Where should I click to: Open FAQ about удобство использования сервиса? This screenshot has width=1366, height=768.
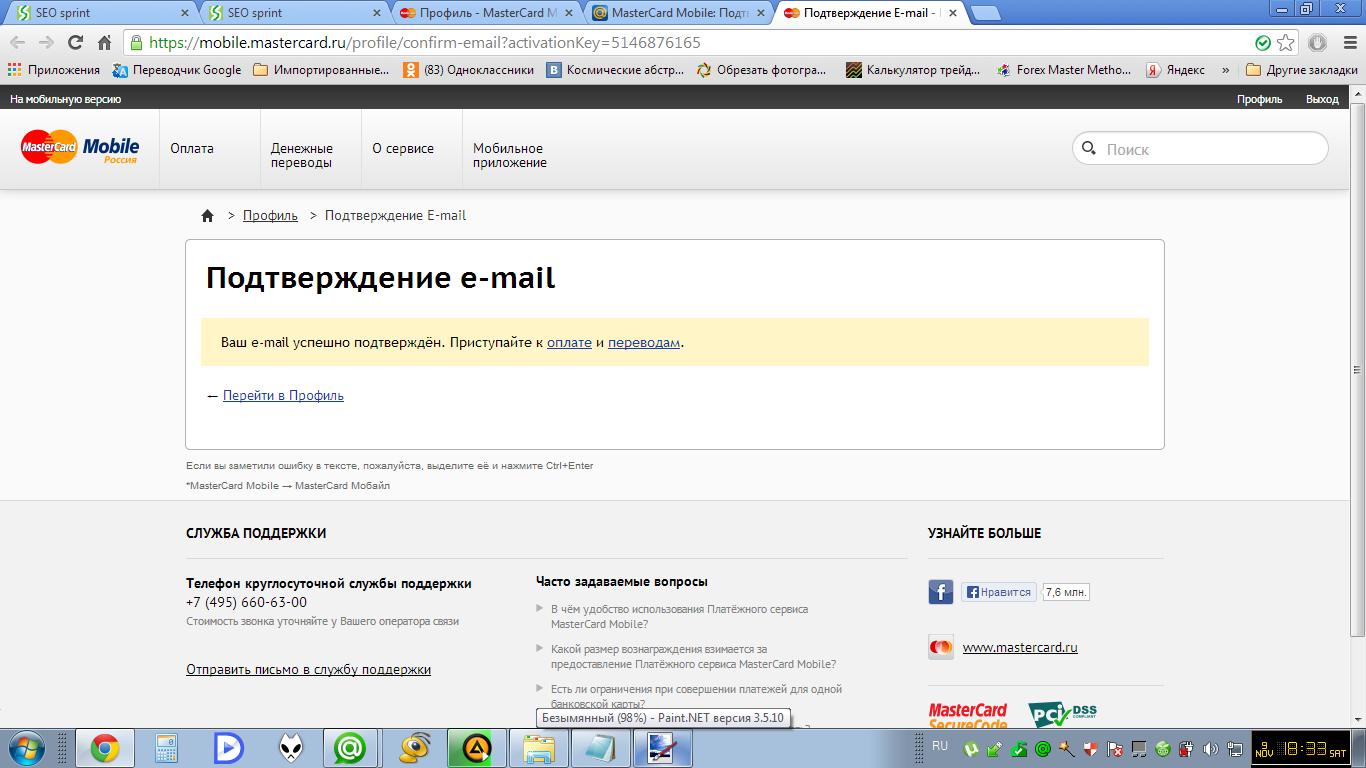point(679,616)
